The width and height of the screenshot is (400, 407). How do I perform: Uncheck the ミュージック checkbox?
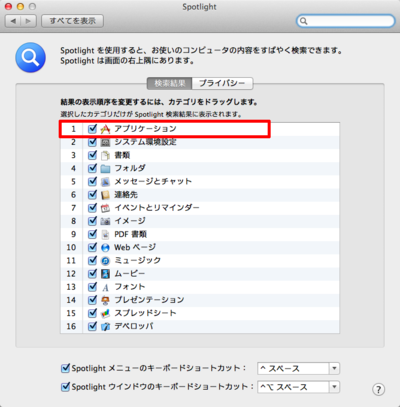(92, 260)
